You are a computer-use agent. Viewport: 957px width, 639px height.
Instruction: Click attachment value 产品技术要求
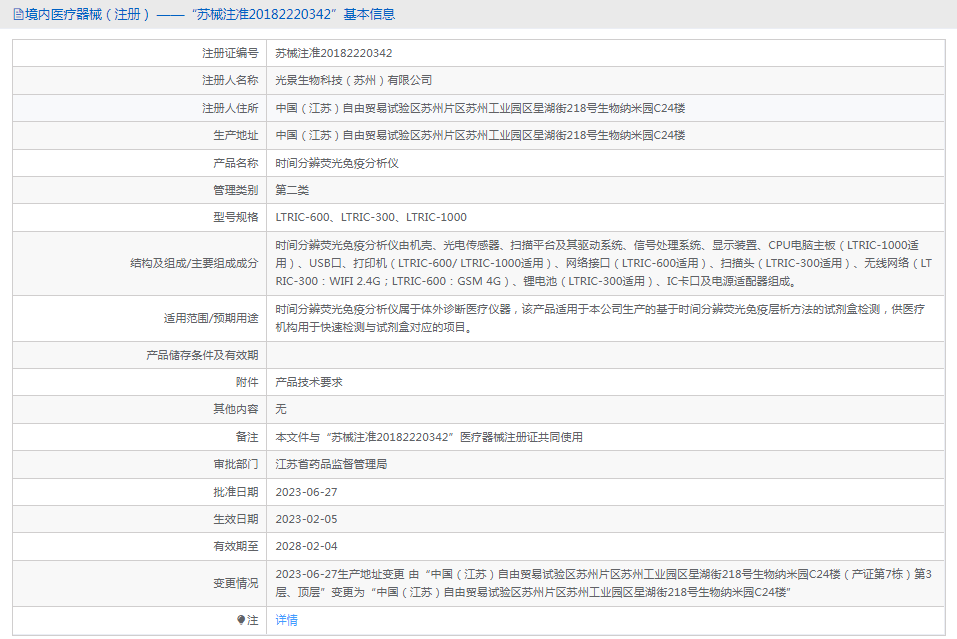click(309, 382)
